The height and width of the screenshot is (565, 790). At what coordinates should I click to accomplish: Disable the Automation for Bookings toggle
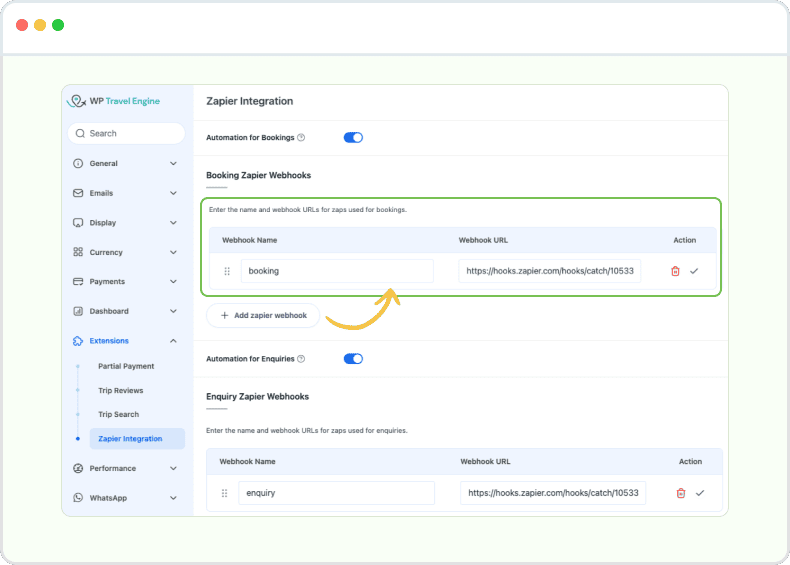tap(353, 138)
